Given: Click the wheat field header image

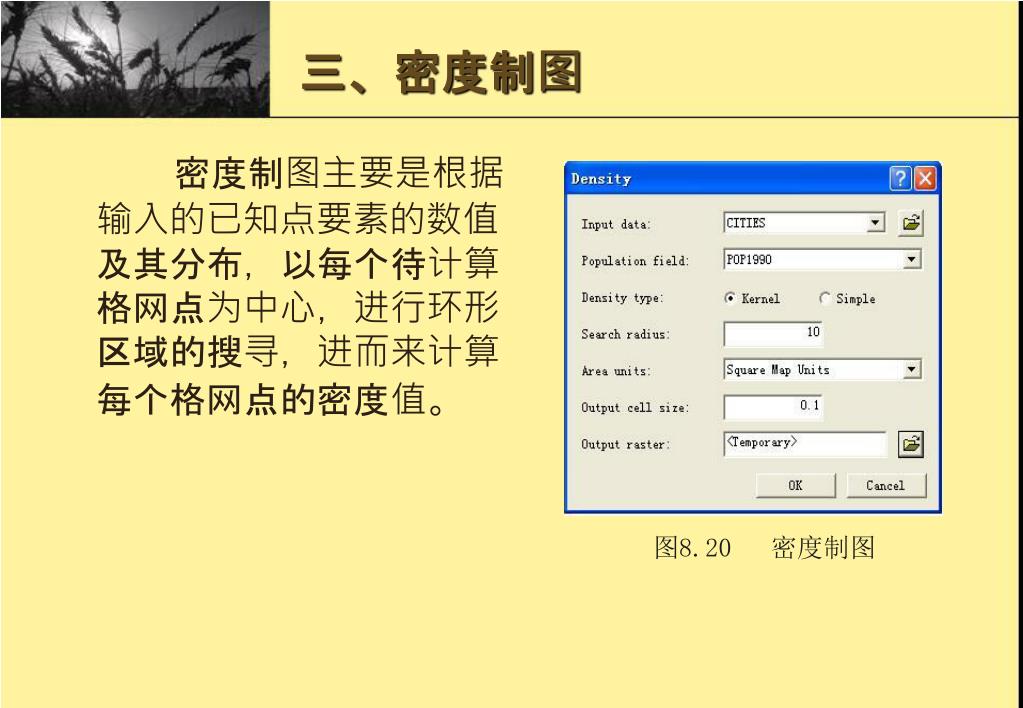Looking at the screenshot, I should [x=135, y=59].
